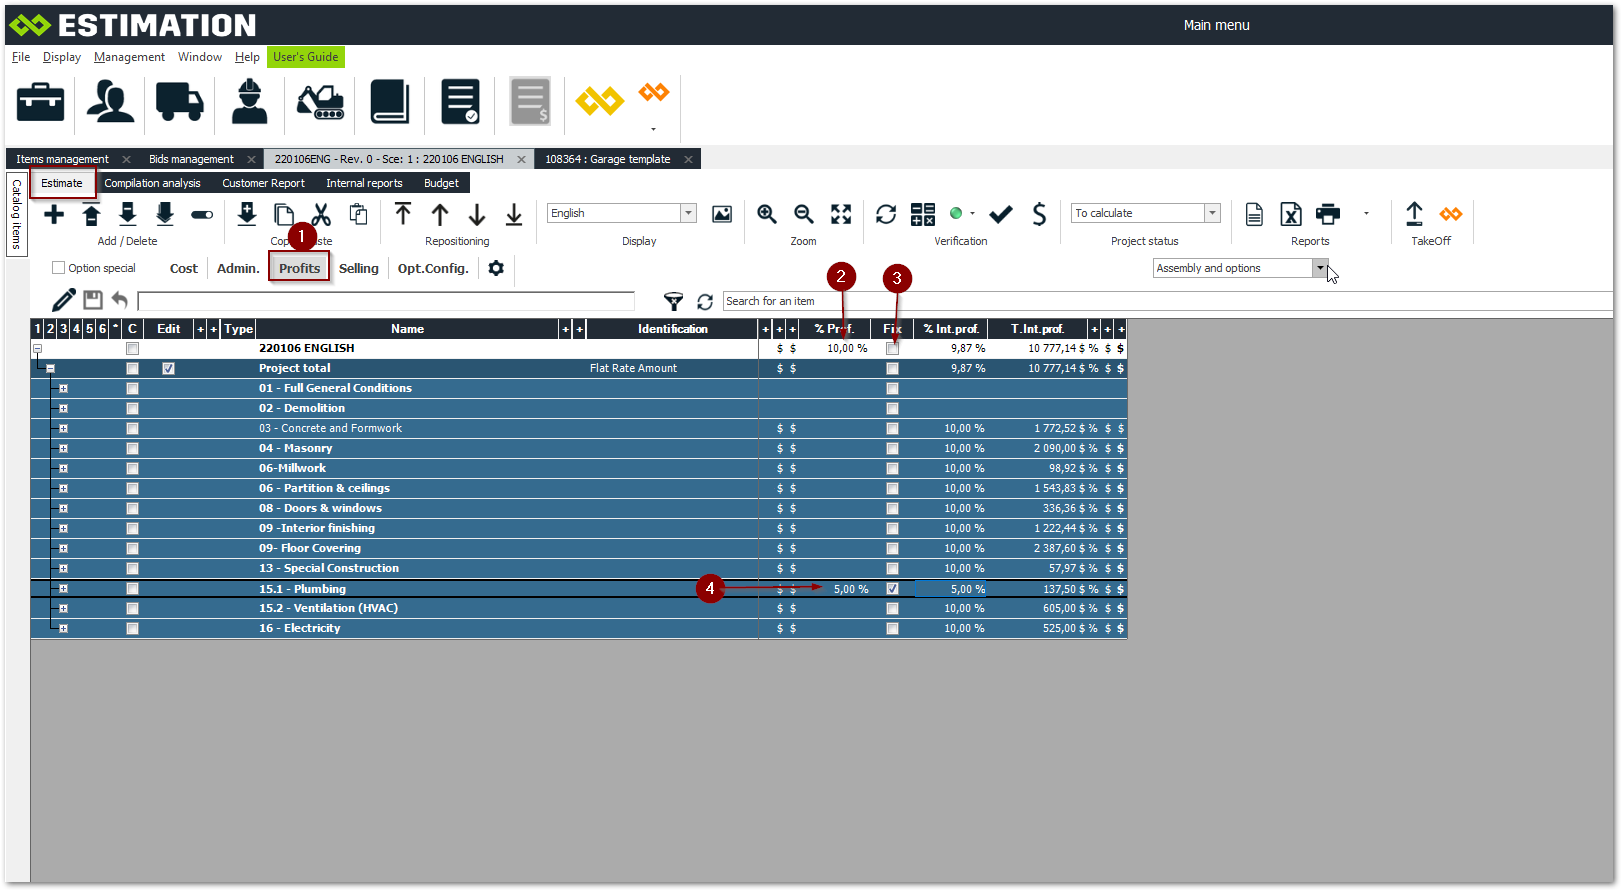Open the gear settings icon beside Opt.Config.
Screen dimensions: 1622x891
pos(496,268)
